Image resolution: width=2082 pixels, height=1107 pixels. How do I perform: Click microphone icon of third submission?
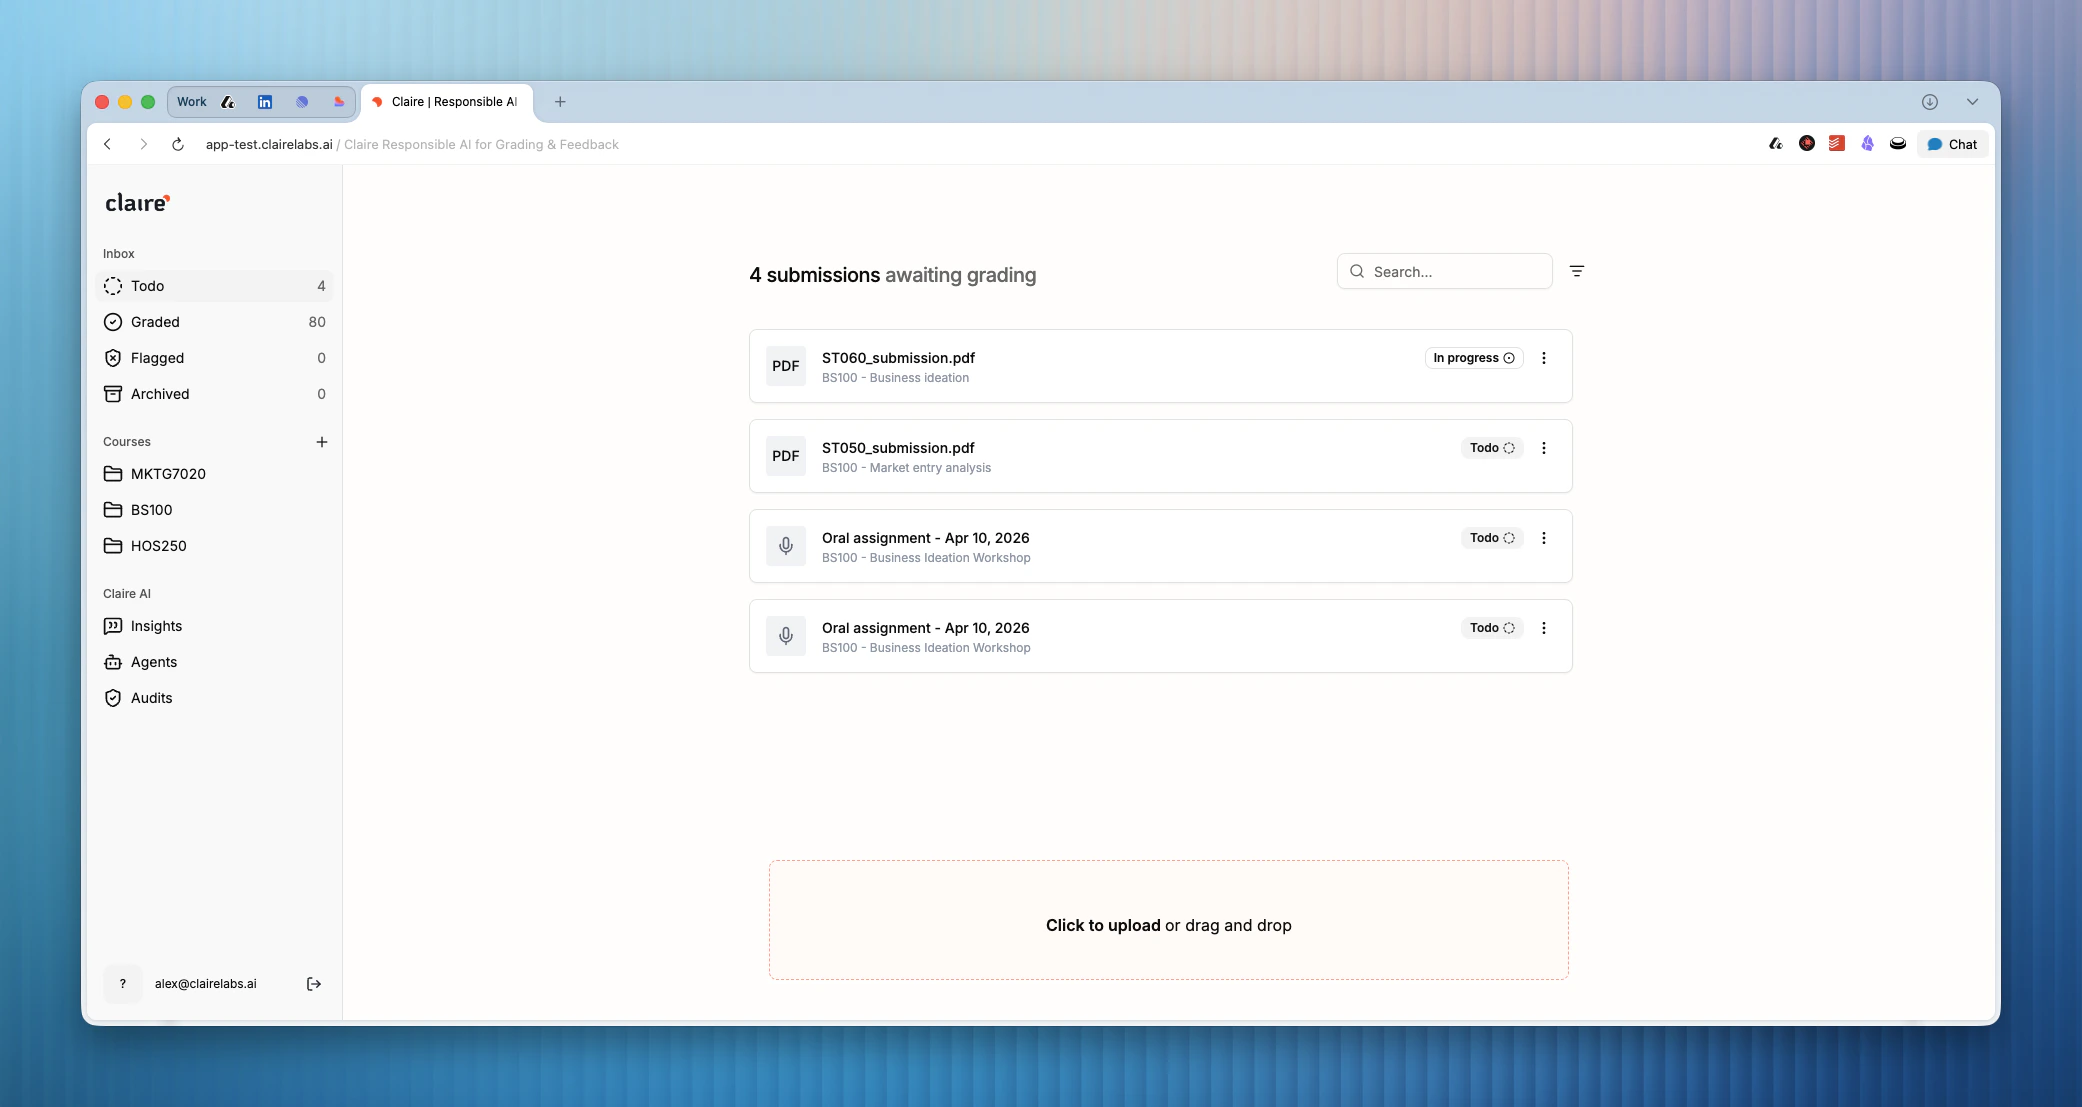[786, 546]
